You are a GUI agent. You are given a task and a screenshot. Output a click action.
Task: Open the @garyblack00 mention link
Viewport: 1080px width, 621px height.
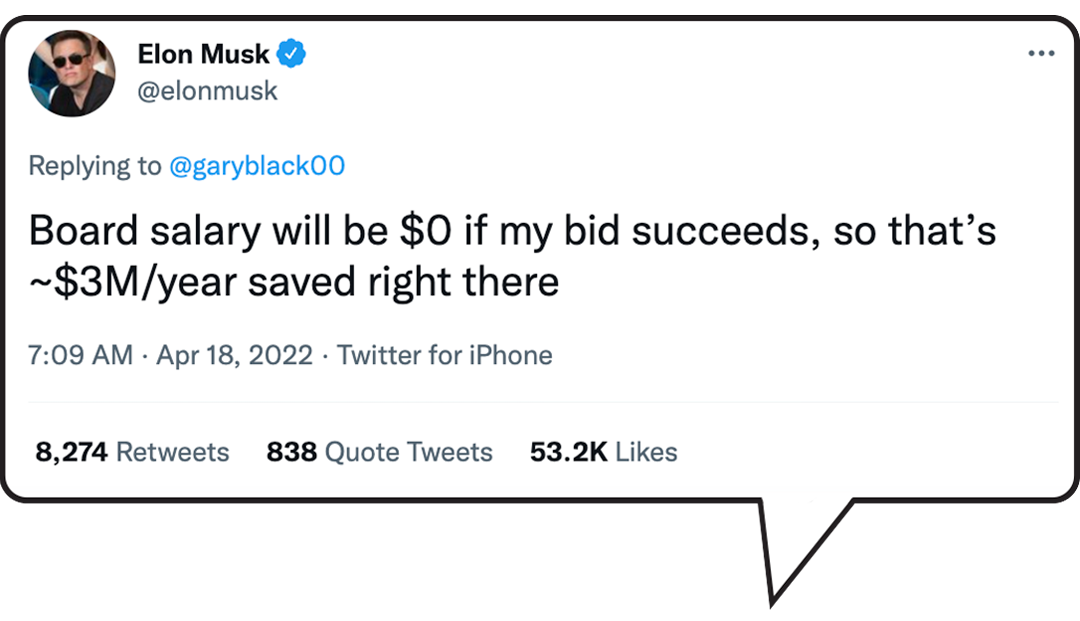[x=256, y=166]
